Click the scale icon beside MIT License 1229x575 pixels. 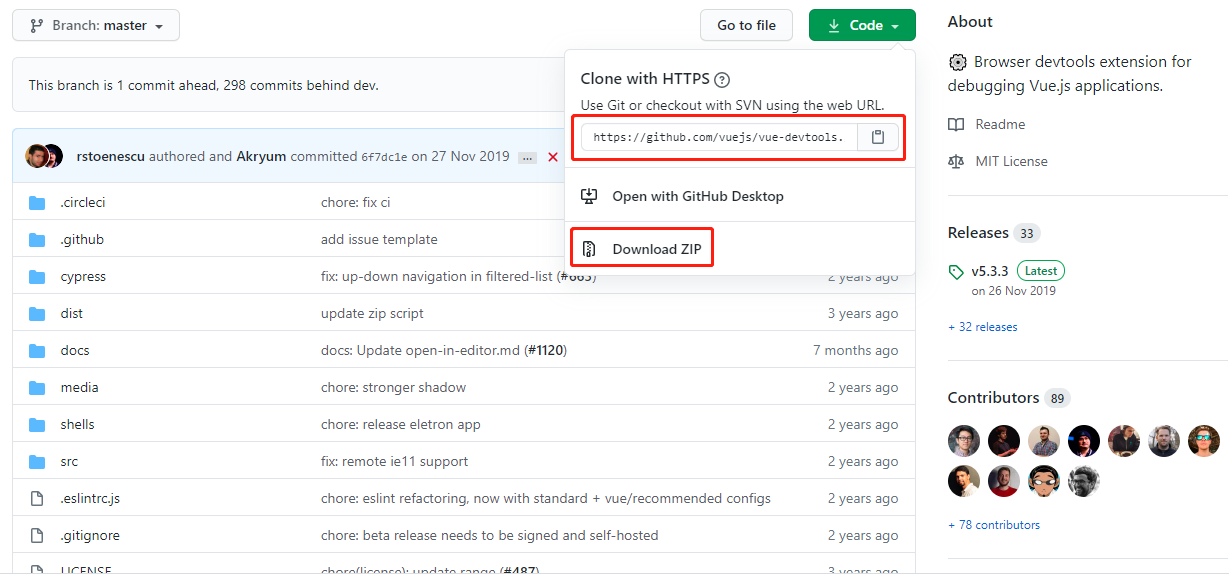(x=956, y=161)
